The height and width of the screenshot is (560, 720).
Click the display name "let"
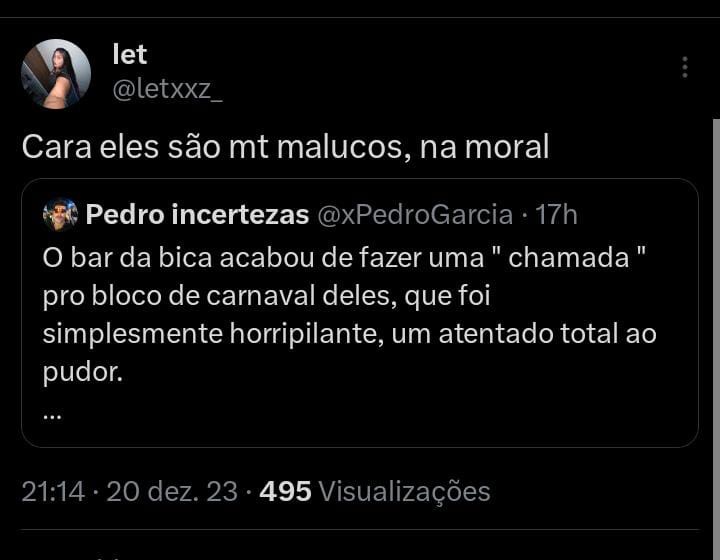[x=130, y=54]
